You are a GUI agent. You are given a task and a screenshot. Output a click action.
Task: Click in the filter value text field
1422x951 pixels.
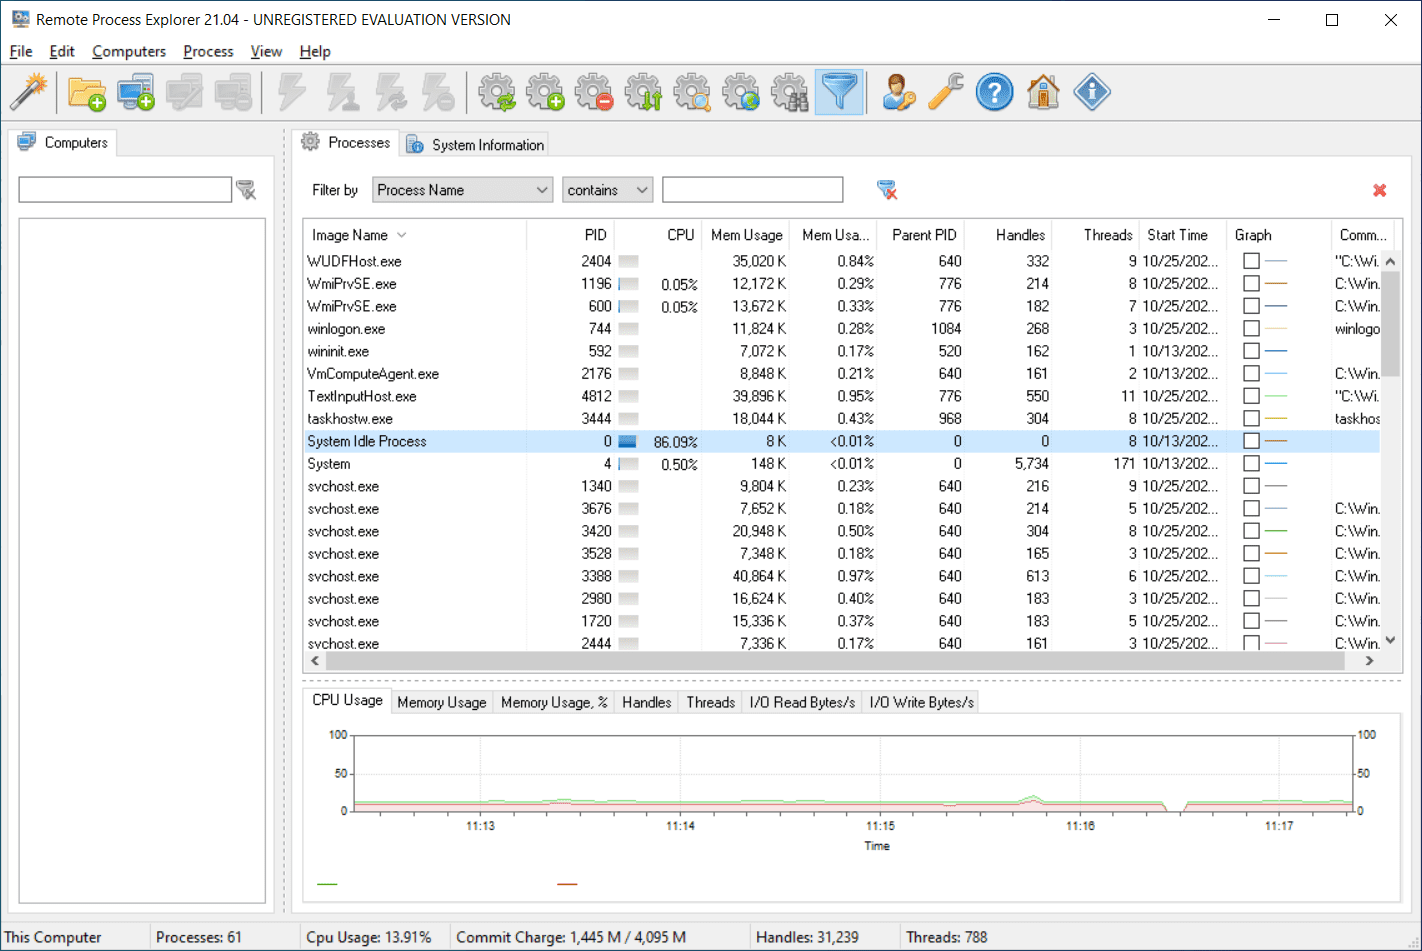tap(753, 190)
